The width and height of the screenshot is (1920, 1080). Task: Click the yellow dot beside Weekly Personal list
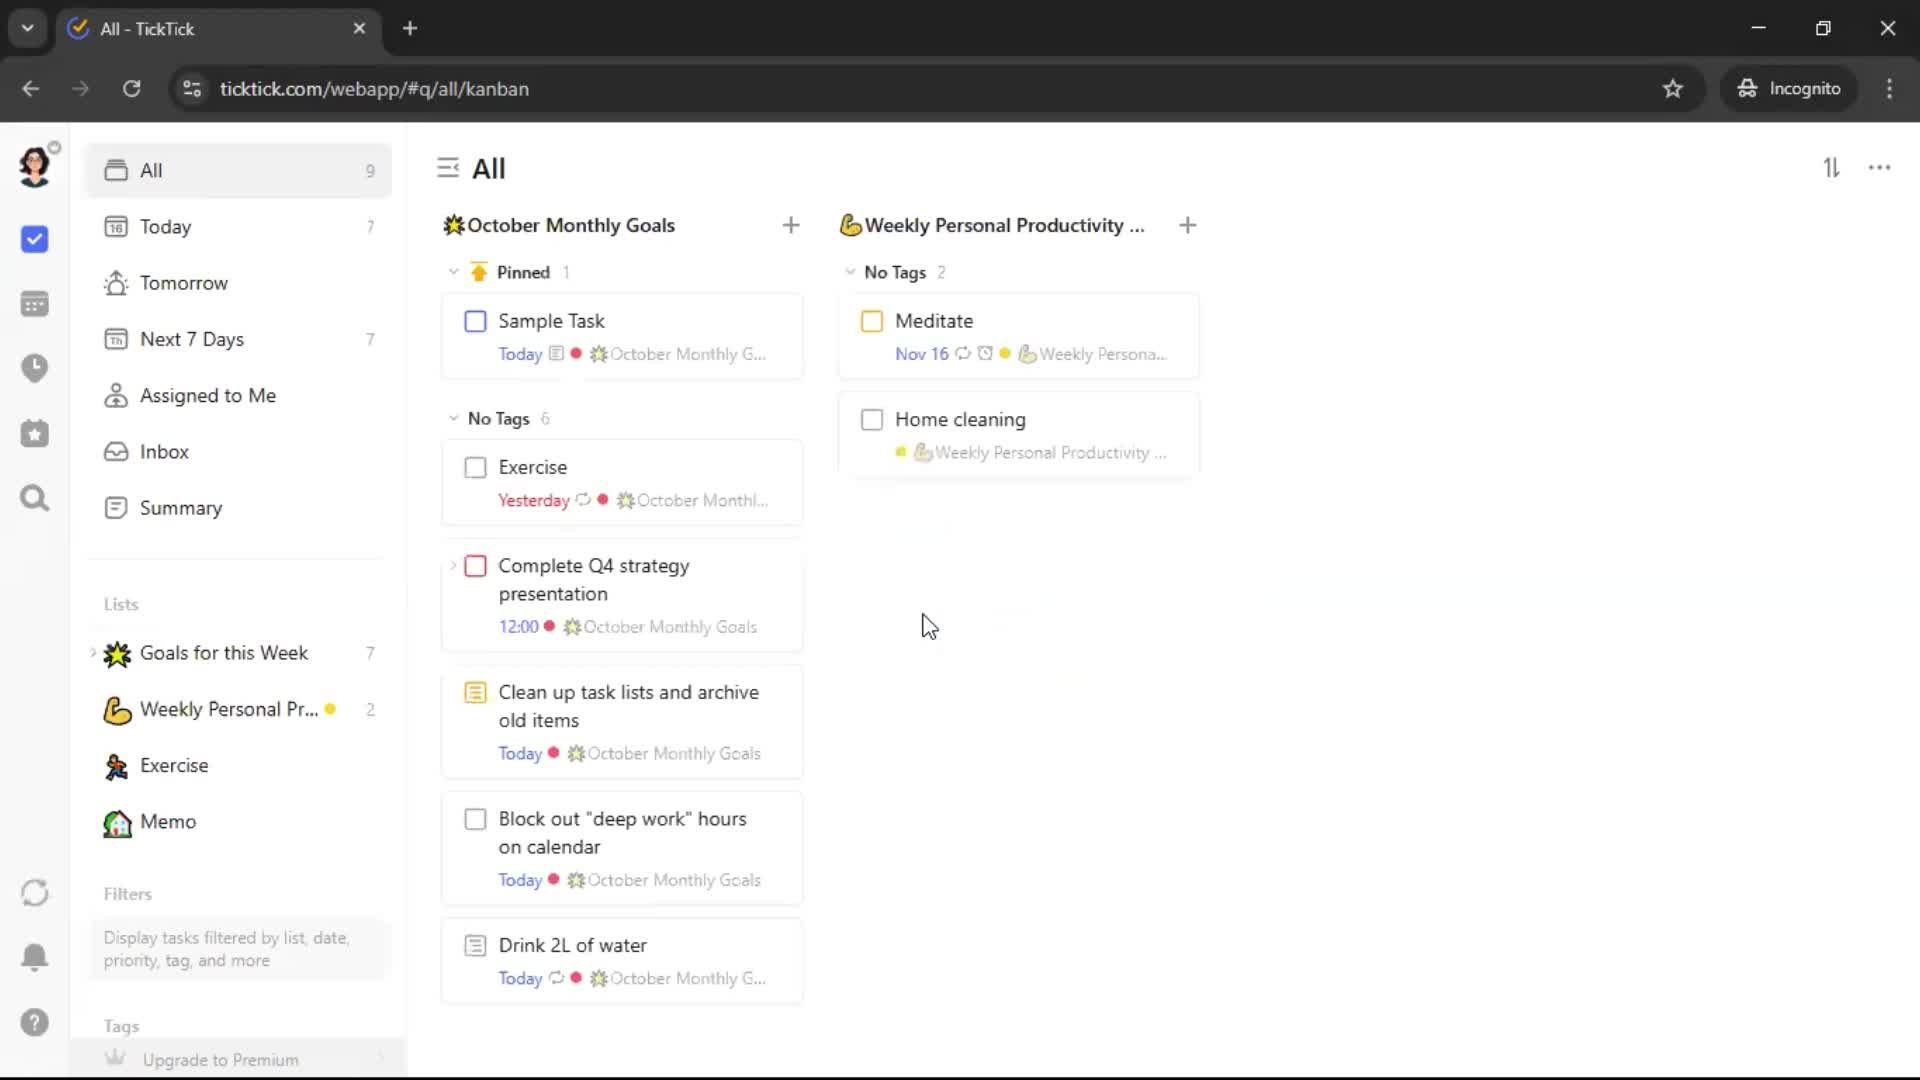coord(330,709)
